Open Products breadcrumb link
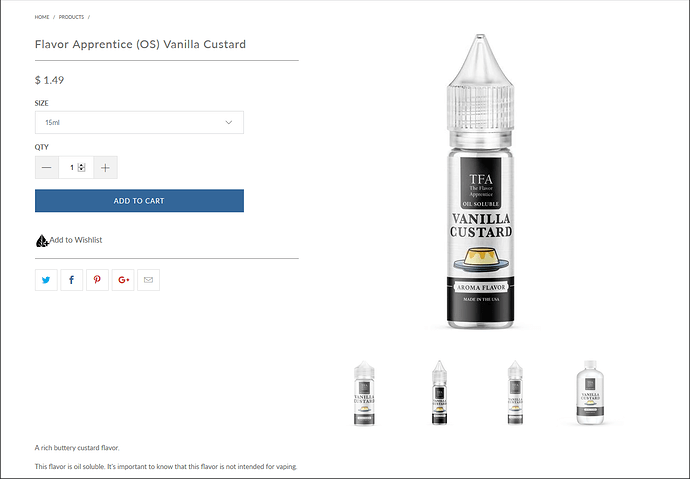This screenshot has width=690, height=479. click(71, 17)
